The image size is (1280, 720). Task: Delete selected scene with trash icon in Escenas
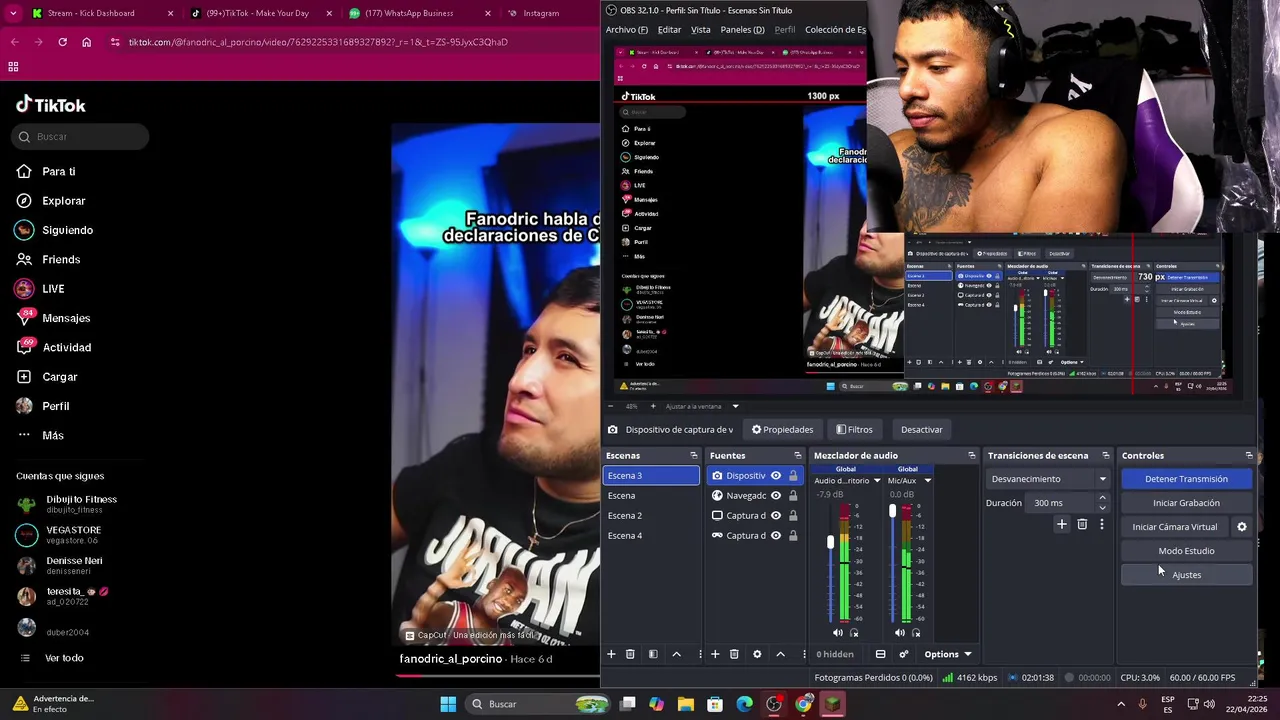click(x=630, y=654)
